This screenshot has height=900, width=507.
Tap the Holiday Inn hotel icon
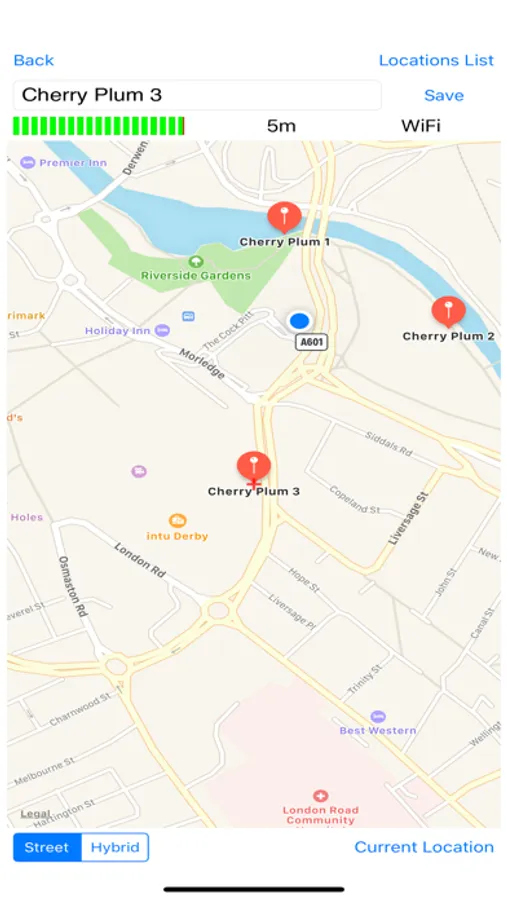click(x=163, y=330)
